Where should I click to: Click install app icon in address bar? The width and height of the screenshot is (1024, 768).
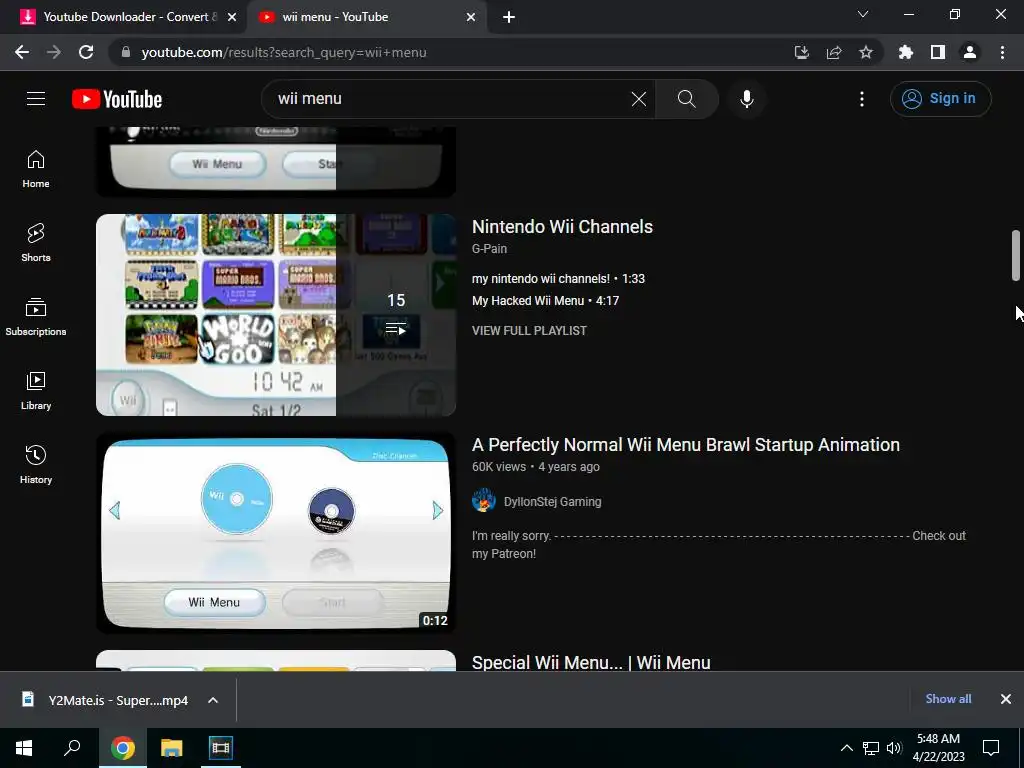(x=801, y=52)
